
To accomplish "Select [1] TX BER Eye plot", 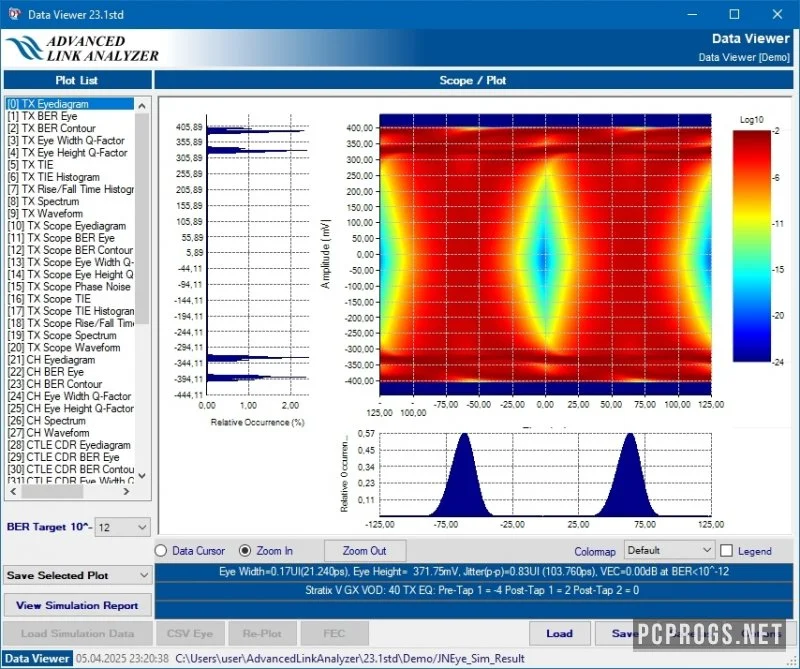I will pyautogui.click(x=70, y=116).
